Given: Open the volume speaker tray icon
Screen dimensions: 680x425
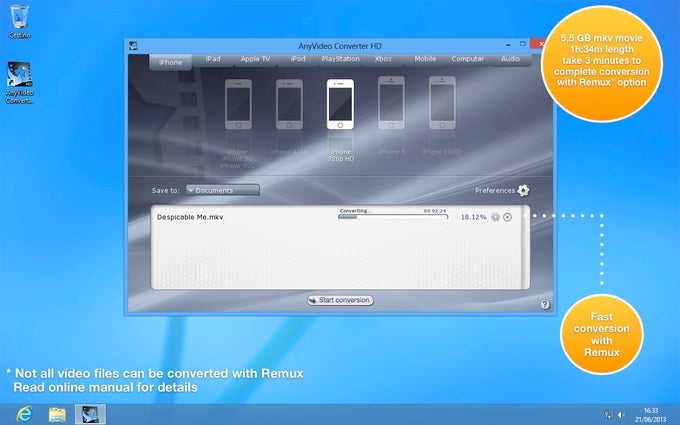Looking at the screenshot, I should tap(621, 415).
